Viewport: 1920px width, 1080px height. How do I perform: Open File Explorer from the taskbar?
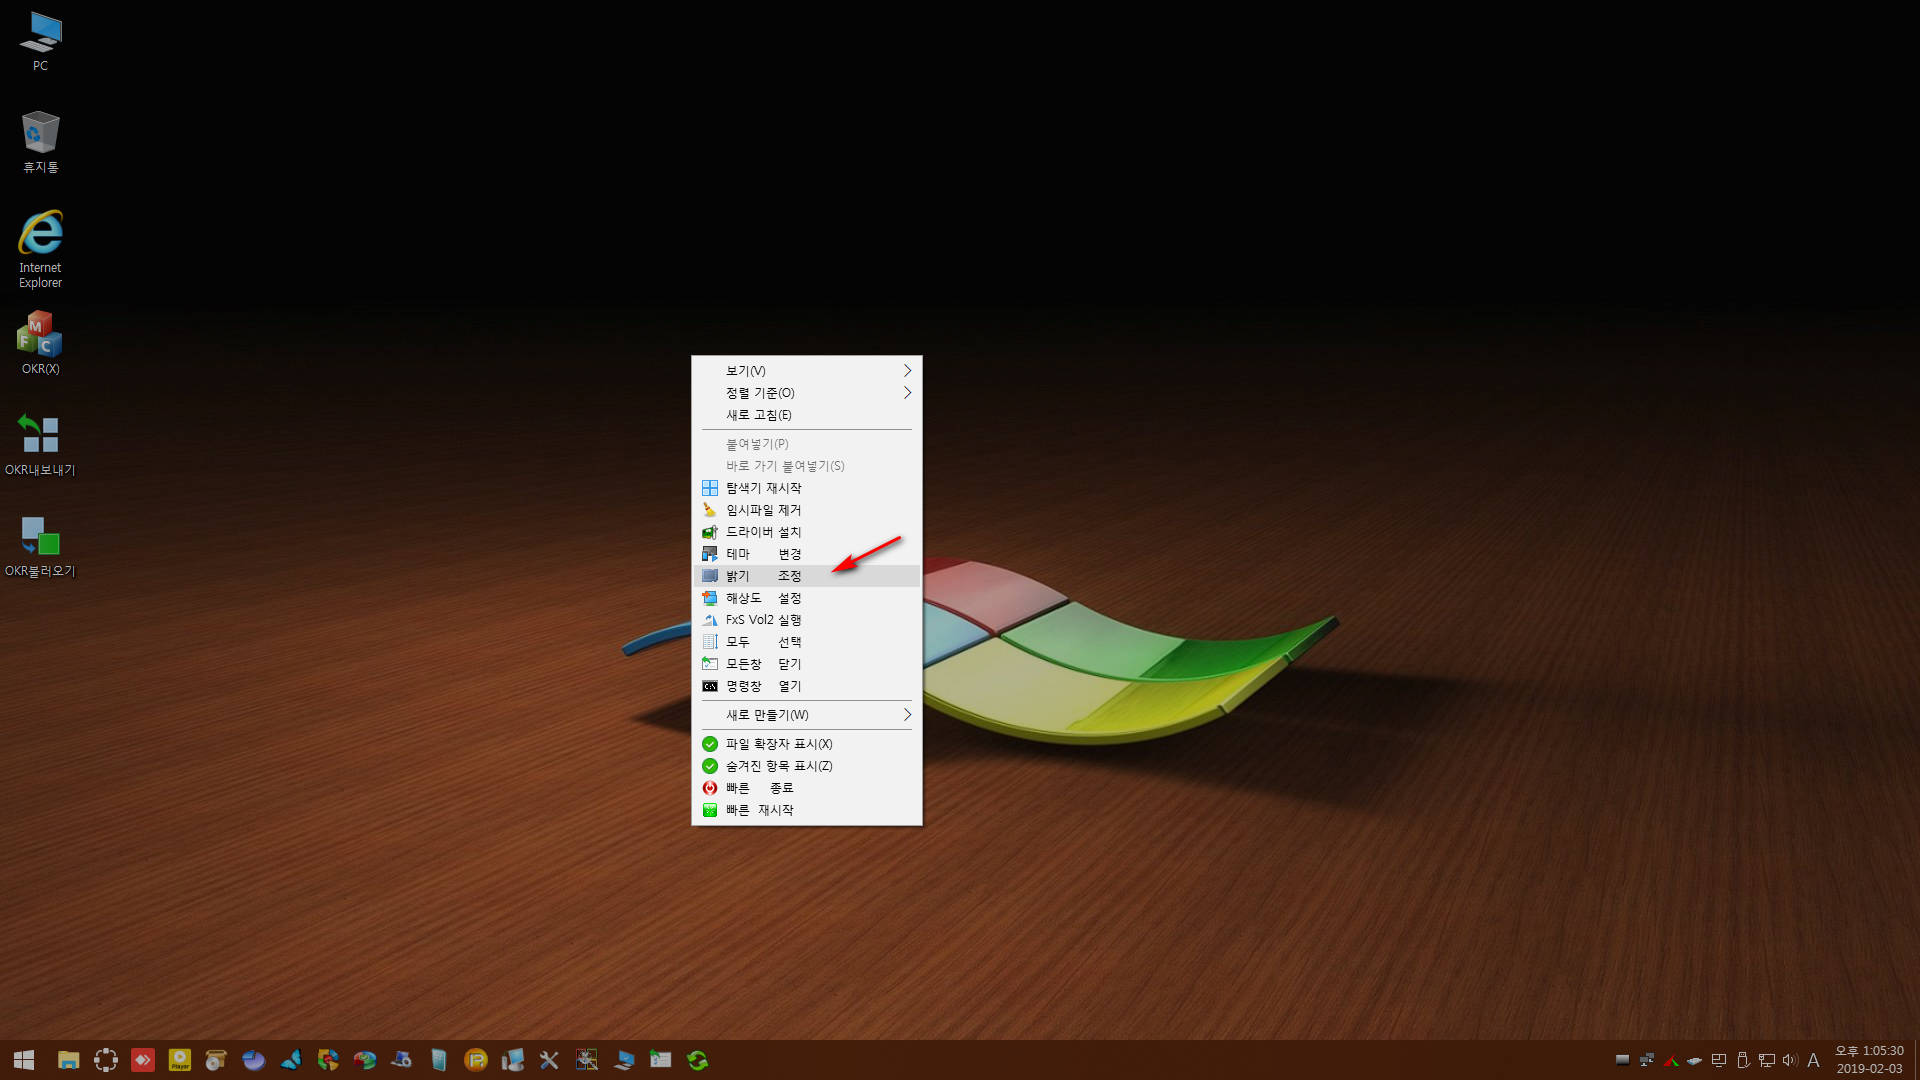coord(68,1060)
